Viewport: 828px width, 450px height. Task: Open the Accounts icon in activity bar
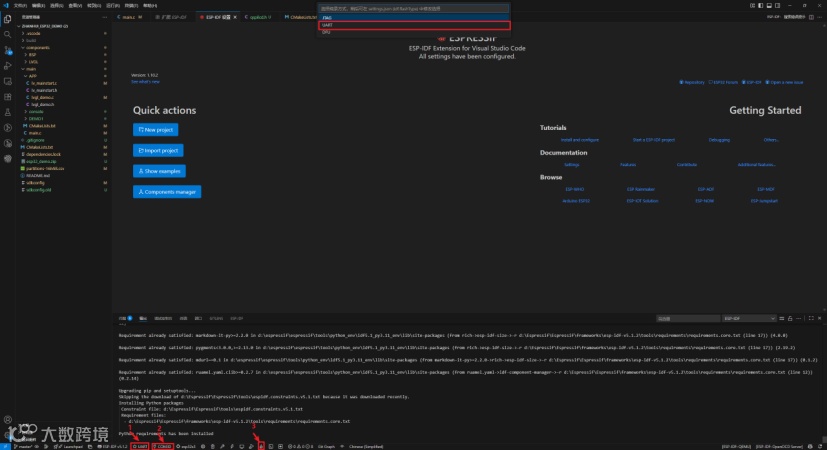[x=7, y=419]
